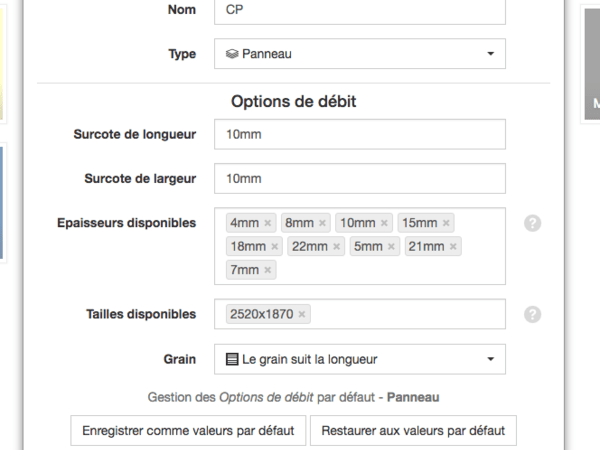Delete the 10mm thickness tag
The height and width of the screenshot is (450, 600).
(385, 223)
